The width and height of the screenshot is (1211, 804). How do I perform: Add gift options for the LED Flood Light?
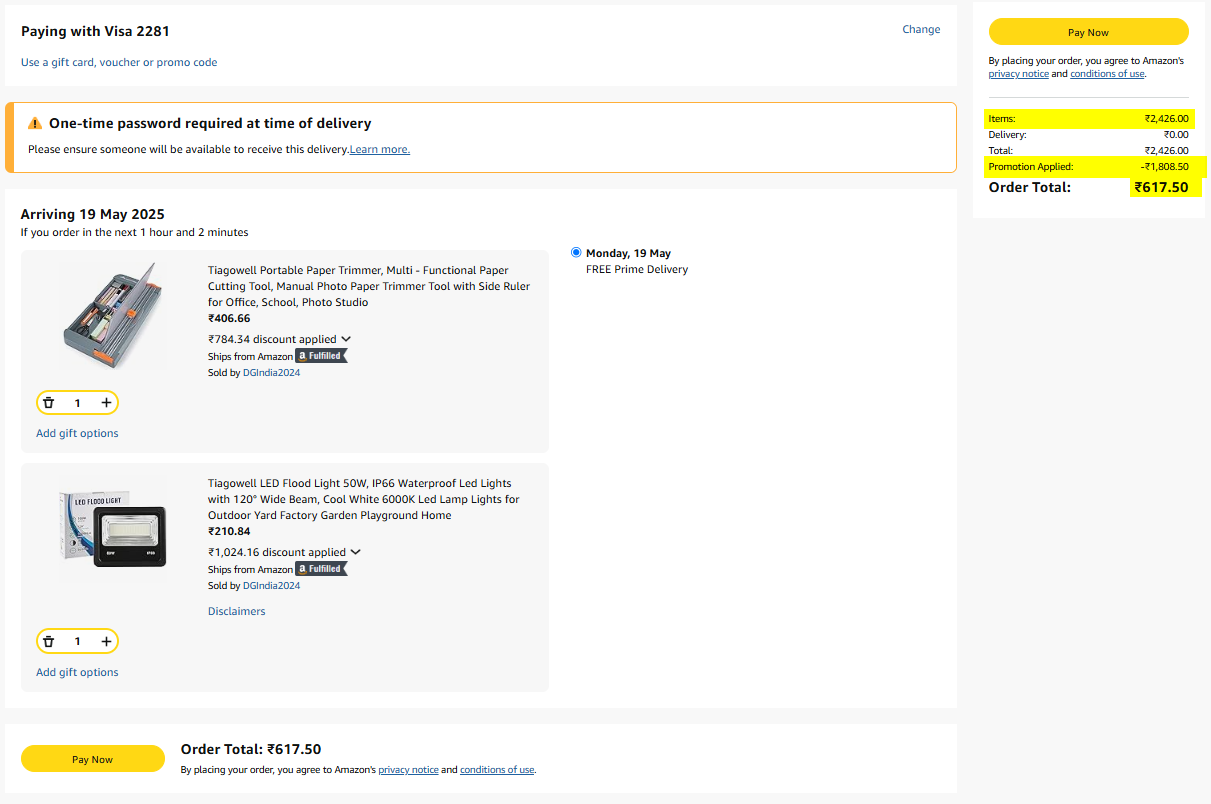coord(77,672)
